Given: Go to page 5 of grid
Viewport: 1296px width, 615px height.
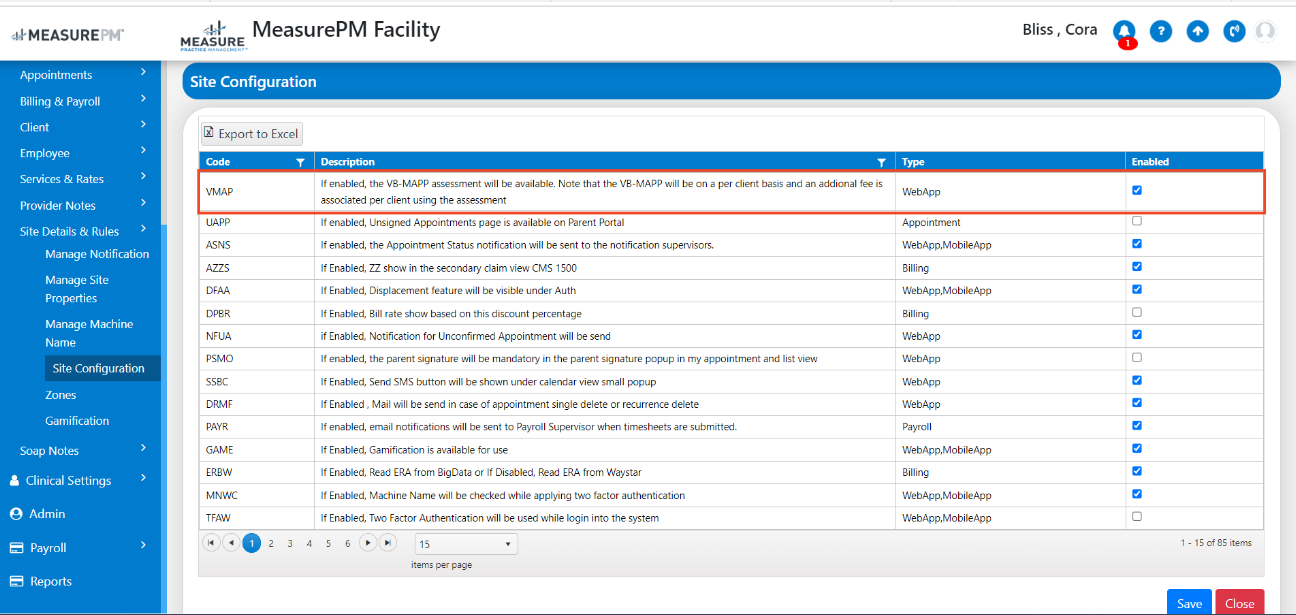Looking at the screenshot, I should pyautogui.click(x=328, y=544).
